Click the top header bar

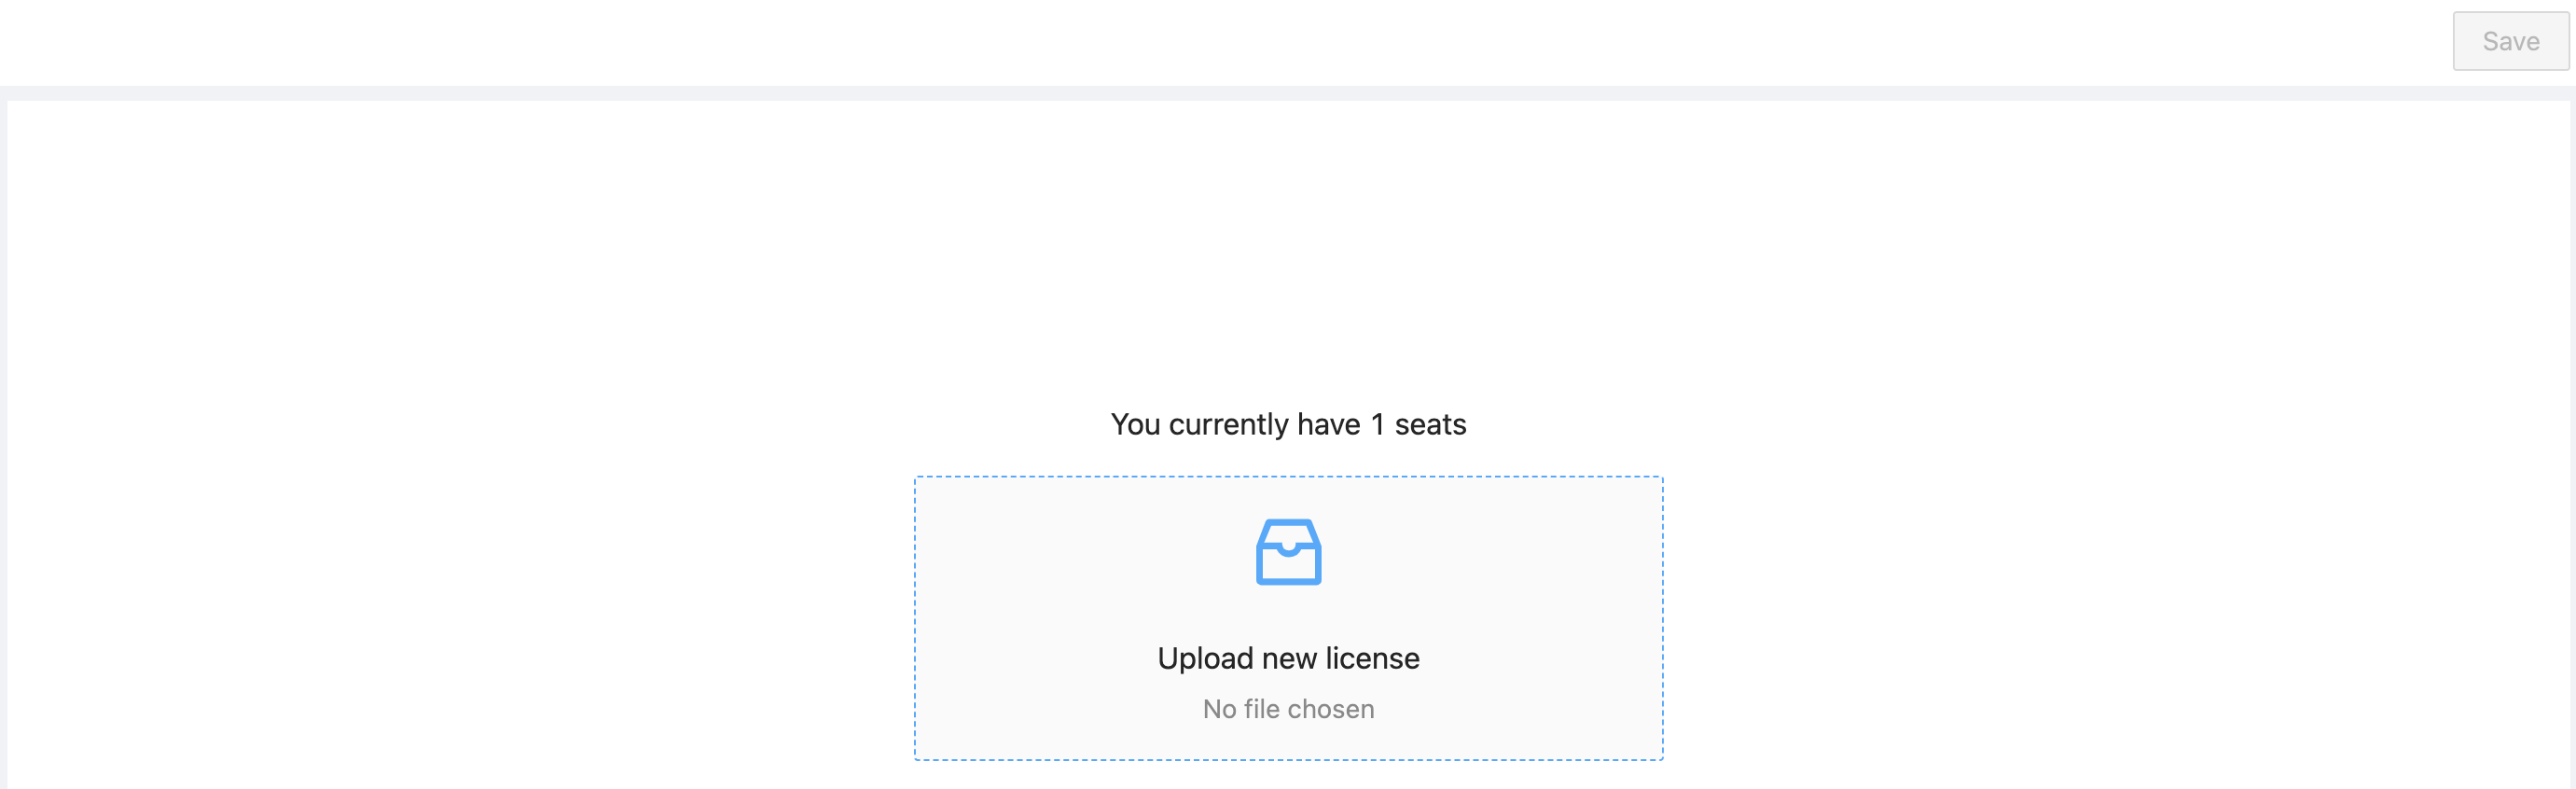coord(1288,41)
